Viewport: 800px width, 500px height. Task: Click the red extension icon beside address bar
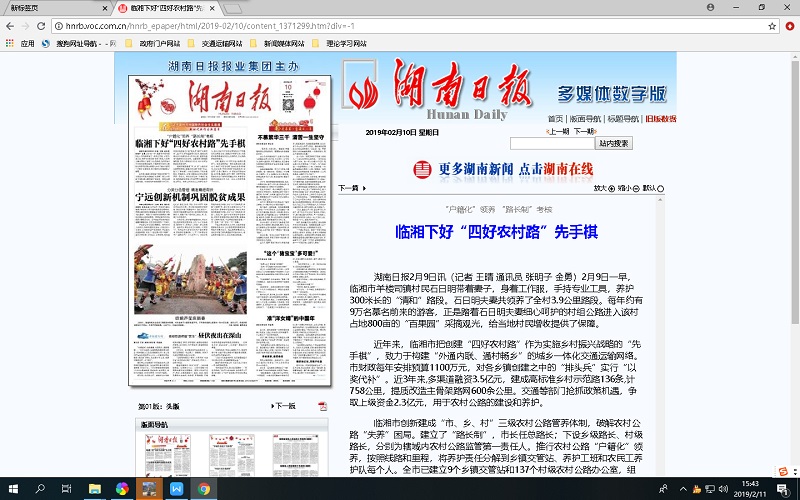[x=790, y=26]
